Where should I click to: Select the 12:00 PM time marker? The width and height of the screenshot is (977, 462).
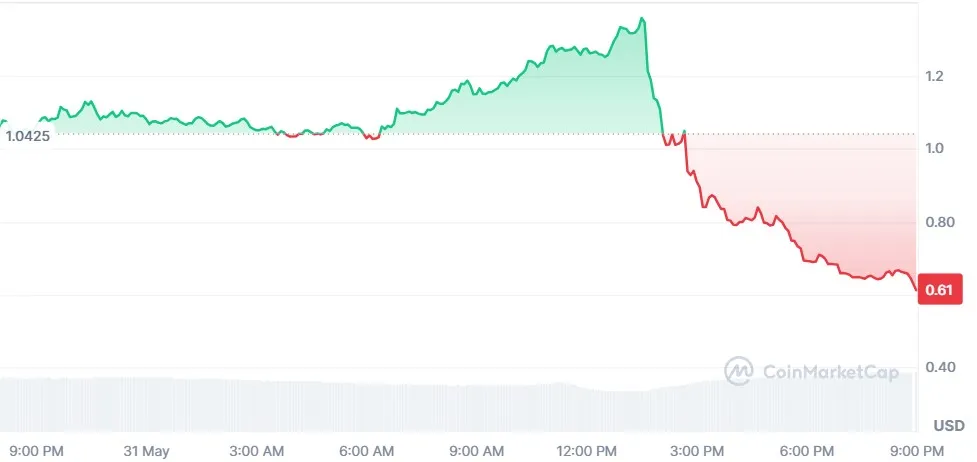pyautogui.click(x=587, y=451)
